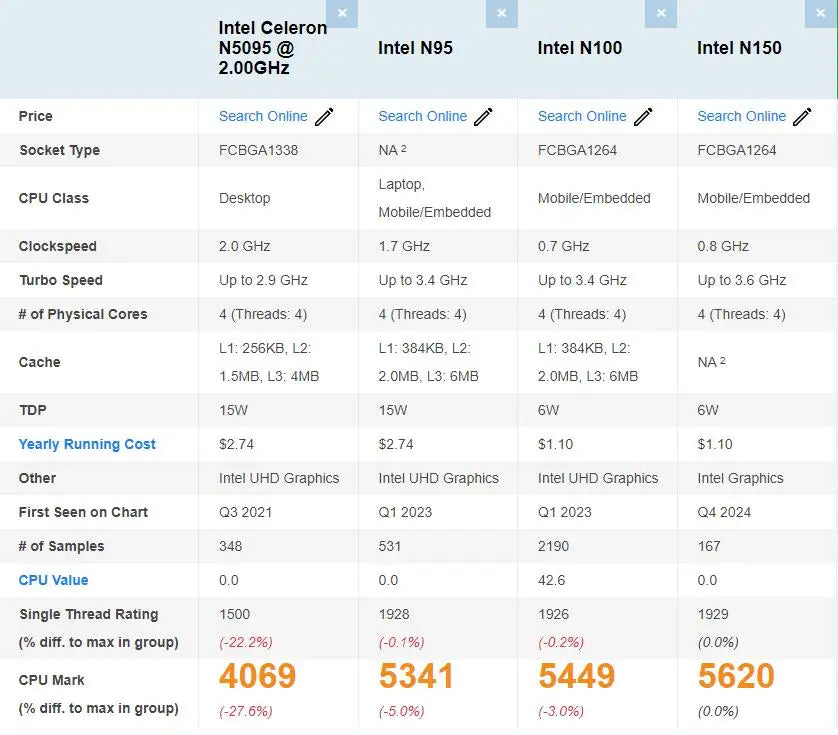838x735 pixels.
Task: Follow Search Online link for Intel N100
Action: point(582,116)
